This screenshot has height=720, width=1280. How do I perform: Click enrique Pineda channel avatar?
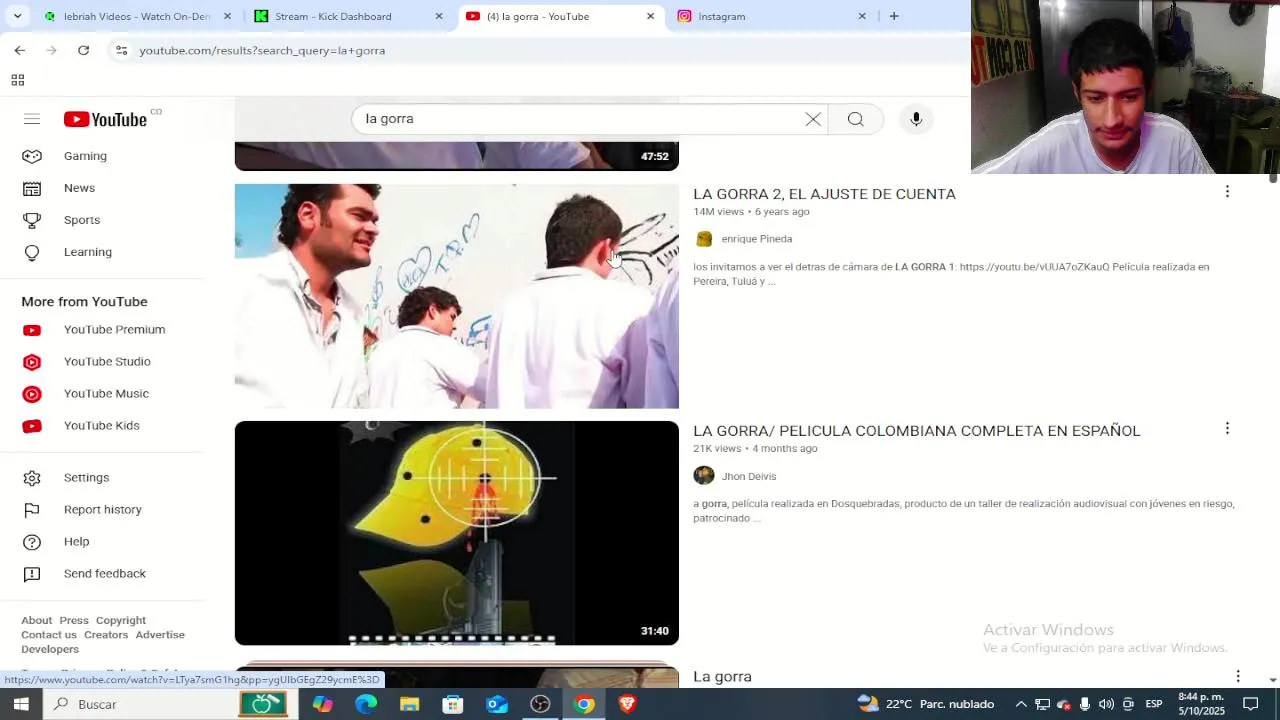(704, 239)
